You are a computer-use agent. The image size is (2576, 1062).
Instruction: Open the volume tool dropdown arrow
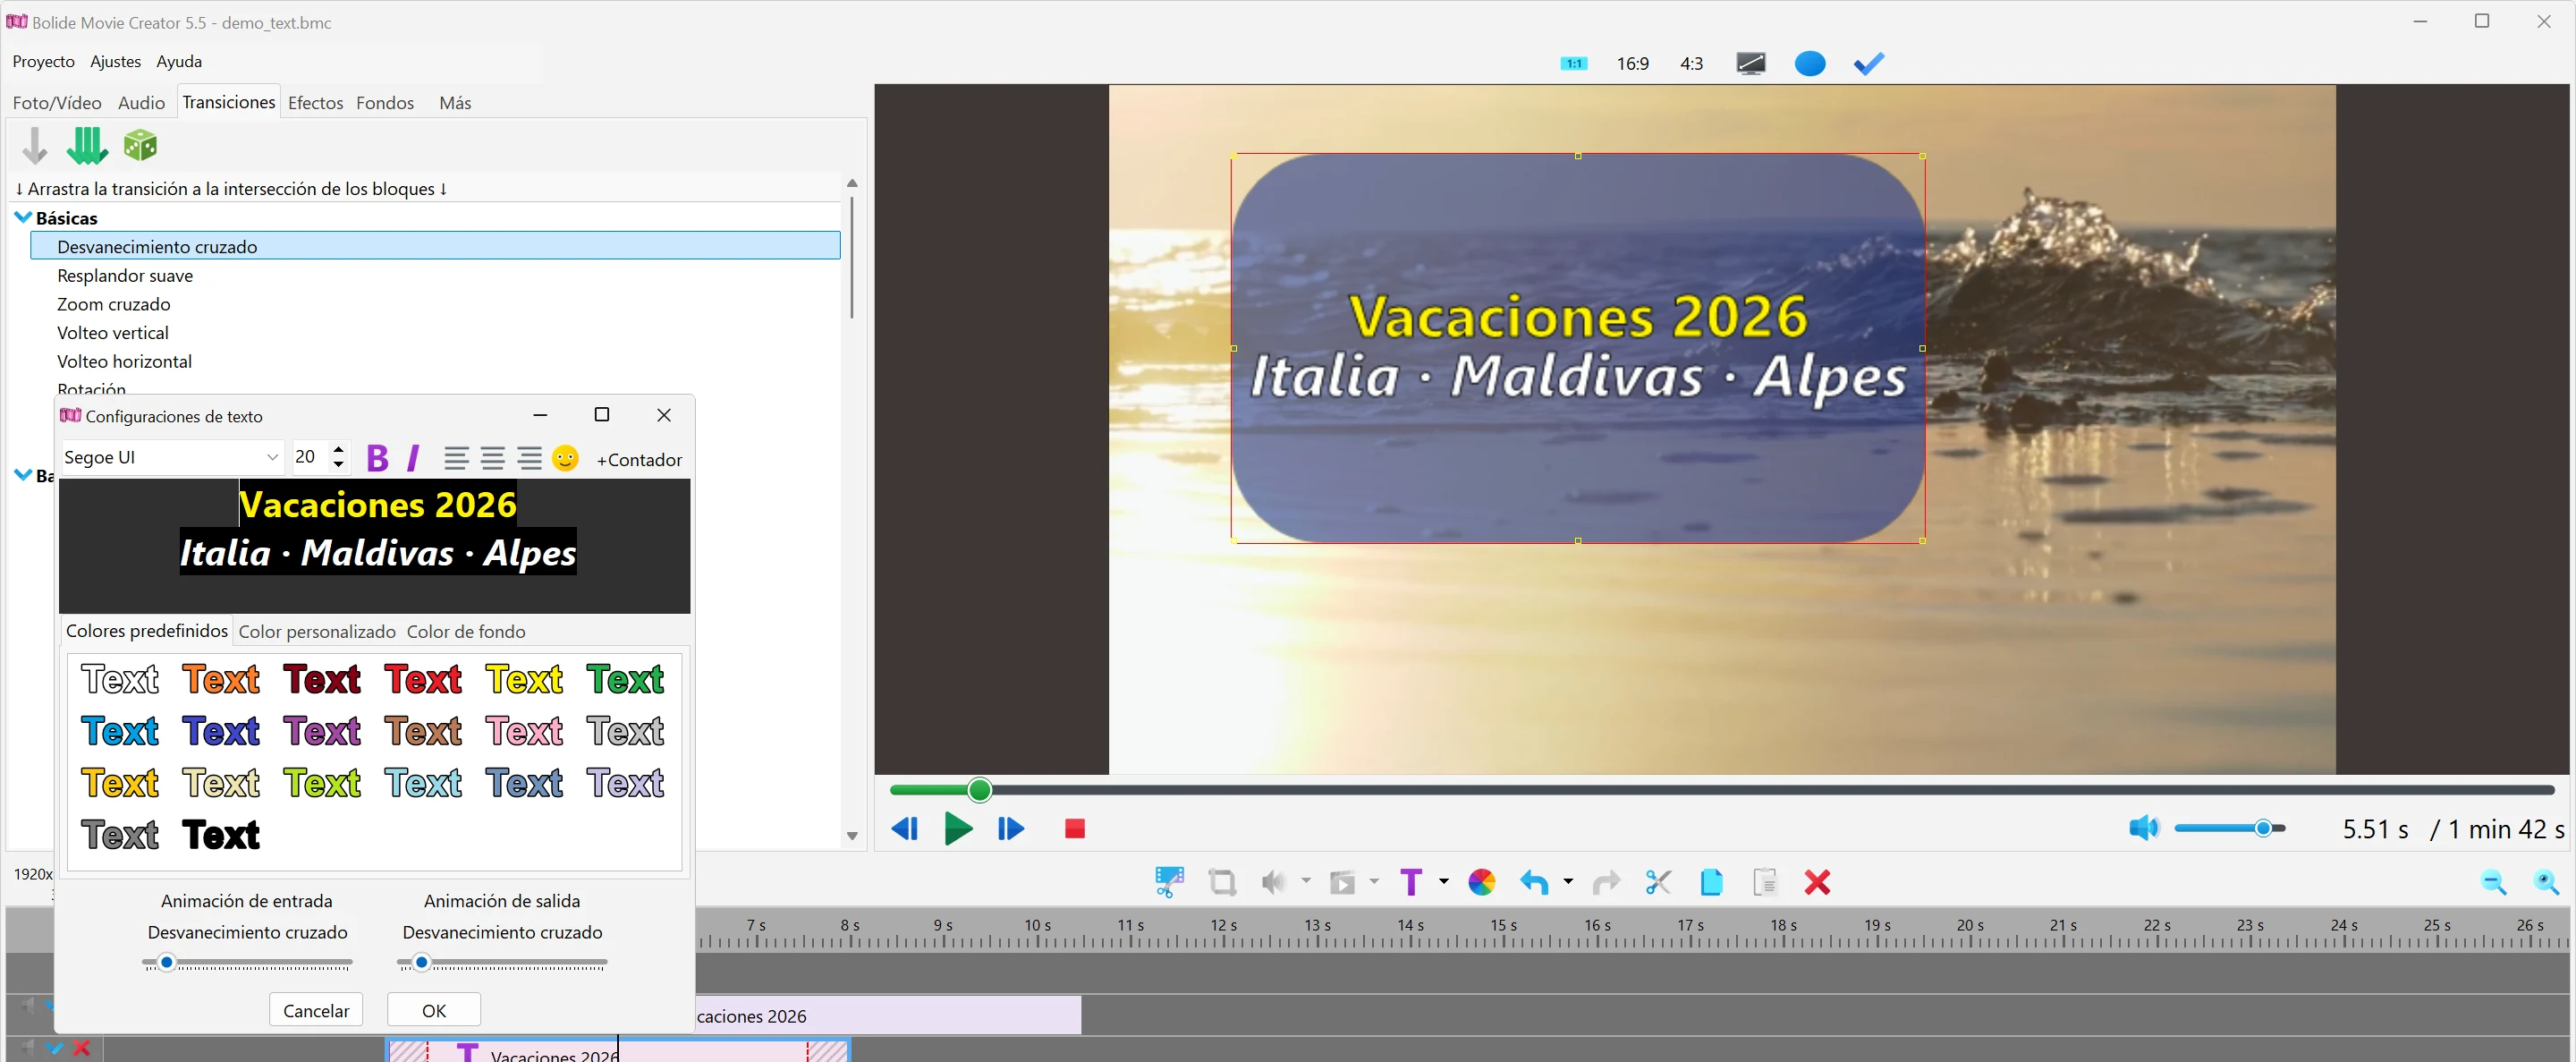click(x=1305, y=881)
